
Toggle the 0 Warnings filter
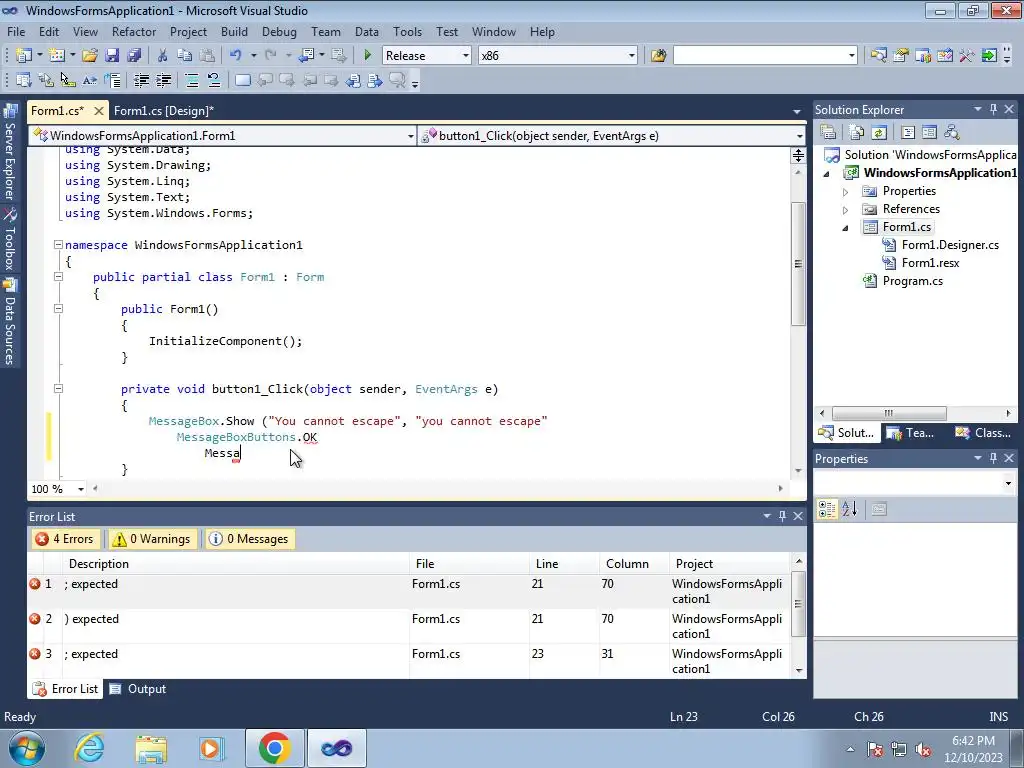click(152, 539)
